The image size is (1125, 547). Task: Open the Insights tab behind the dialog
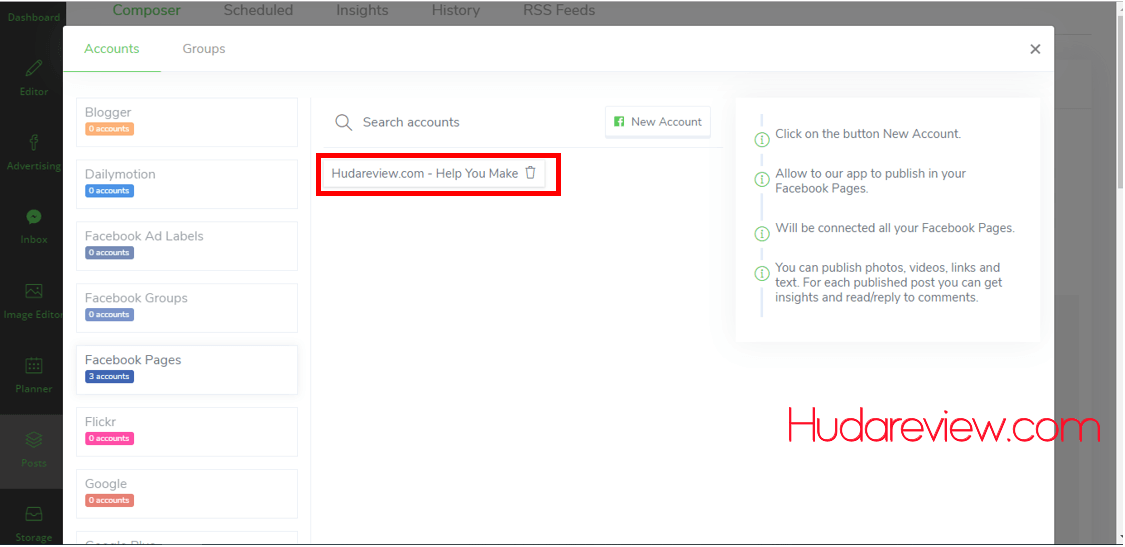point(362,11)
